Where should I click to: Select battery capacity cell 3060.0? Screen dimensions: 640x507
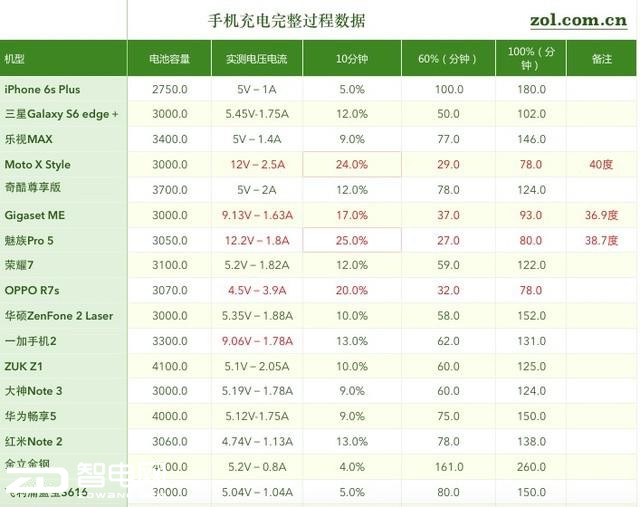(x=170, y=441)
